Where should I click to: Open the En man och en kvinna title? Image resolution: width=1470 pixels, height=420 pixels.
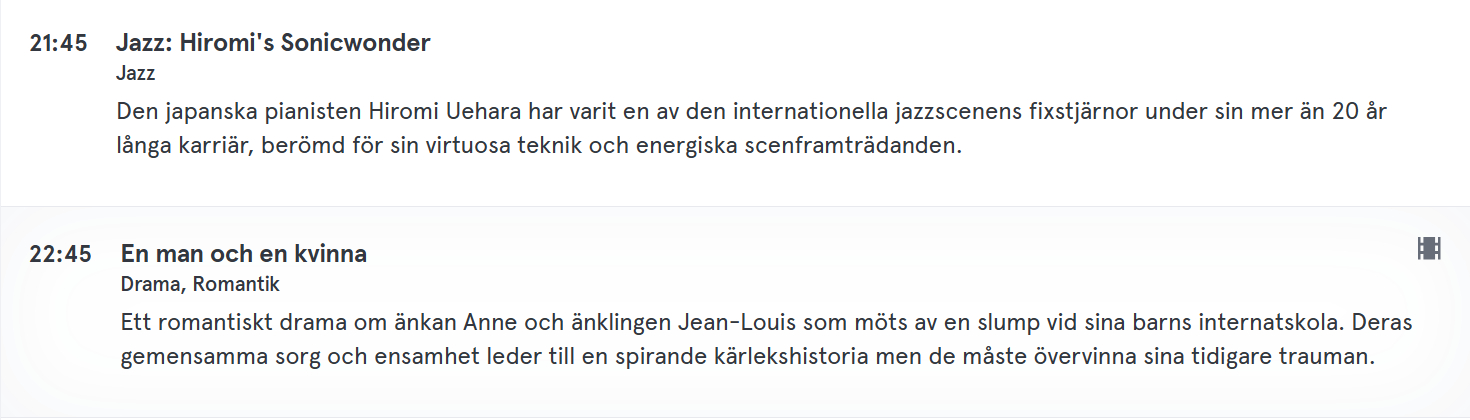coord(244,254)
